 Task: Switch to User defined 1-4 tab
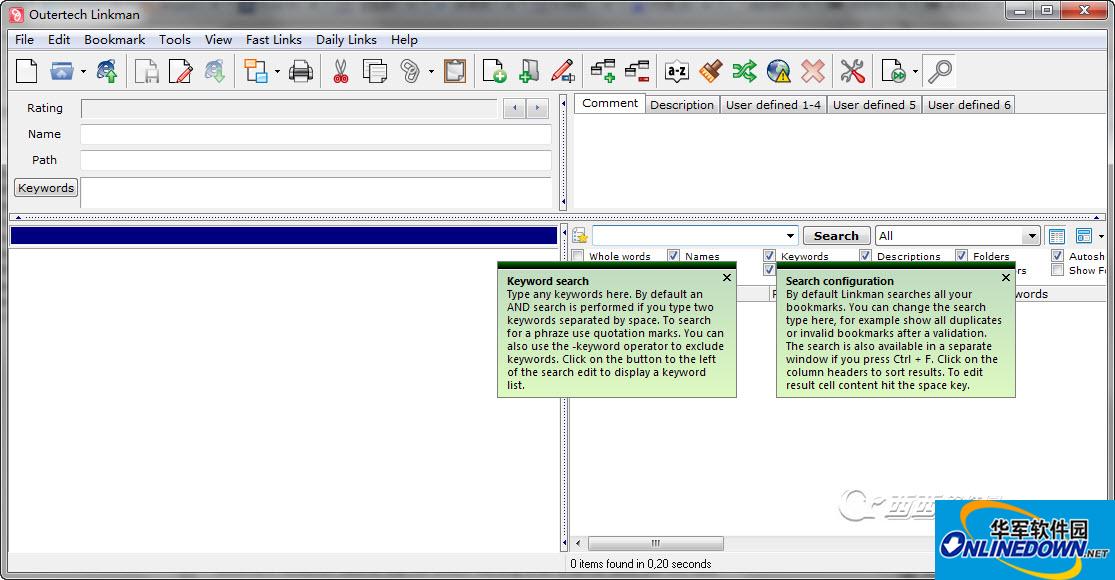click(x=773, y=105)
